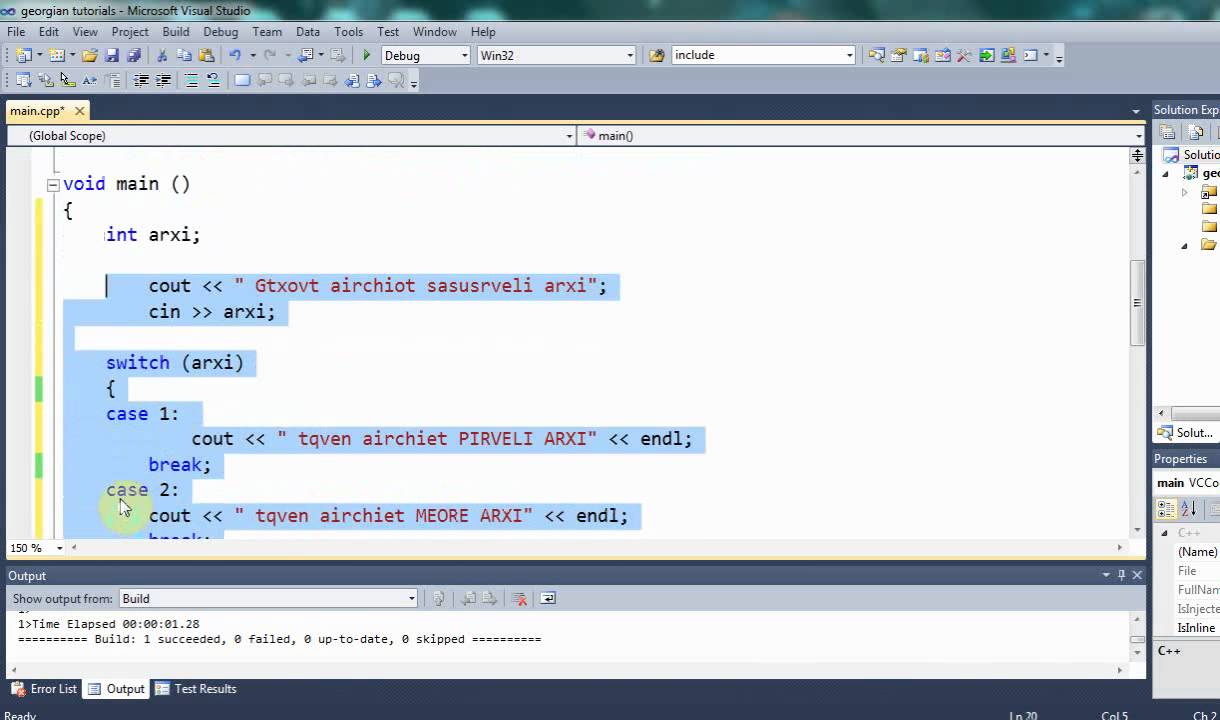Click the Navigate Backward icon
Screen dimensions: 1220x720
305,55
